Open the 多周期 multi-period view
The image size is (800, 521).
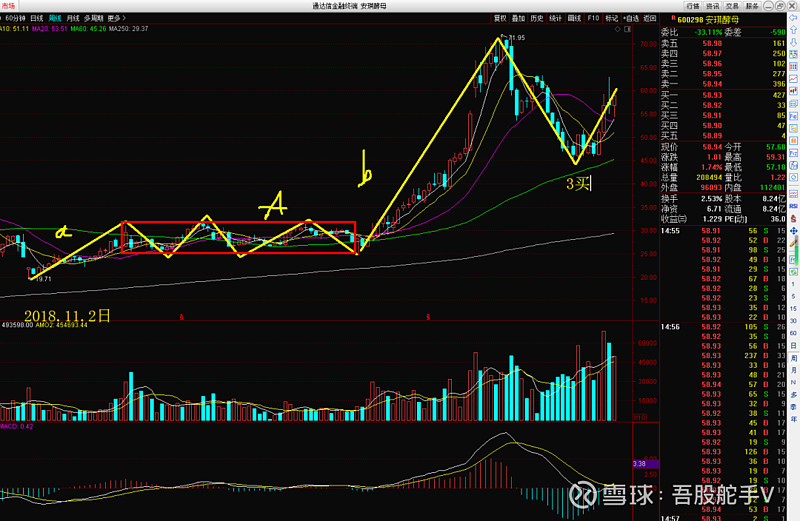(x=94, y=18)
